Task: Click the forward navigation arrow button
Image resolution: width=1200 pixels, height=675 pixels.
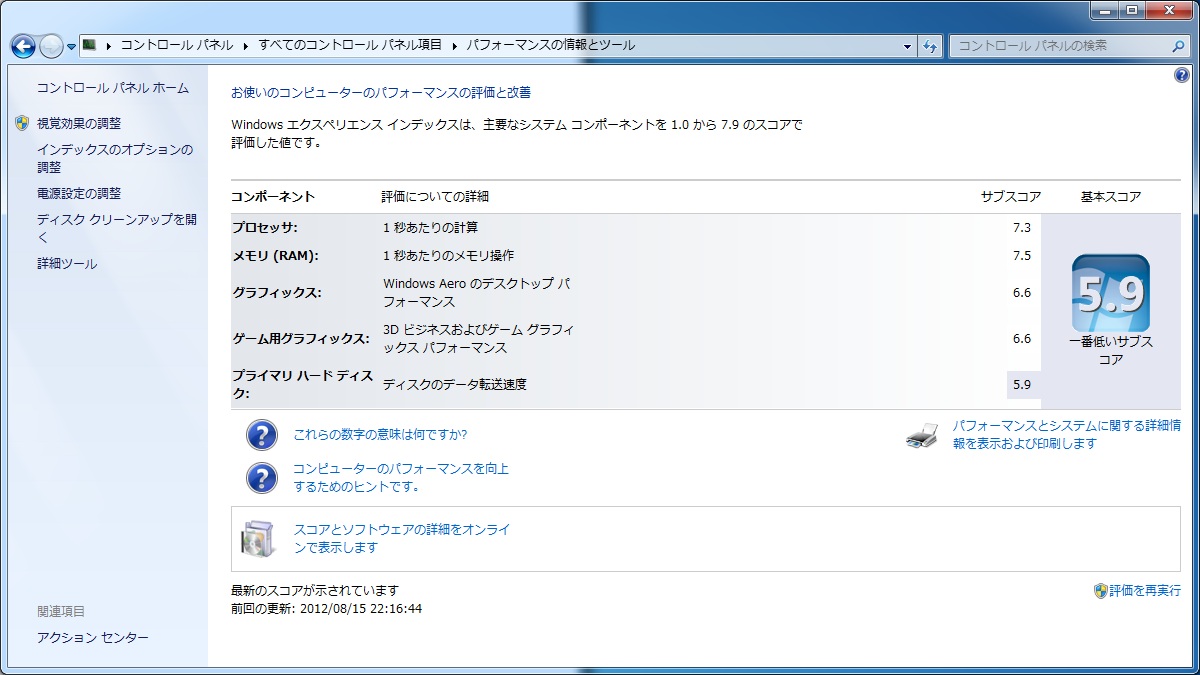Action: coord(50,46)
